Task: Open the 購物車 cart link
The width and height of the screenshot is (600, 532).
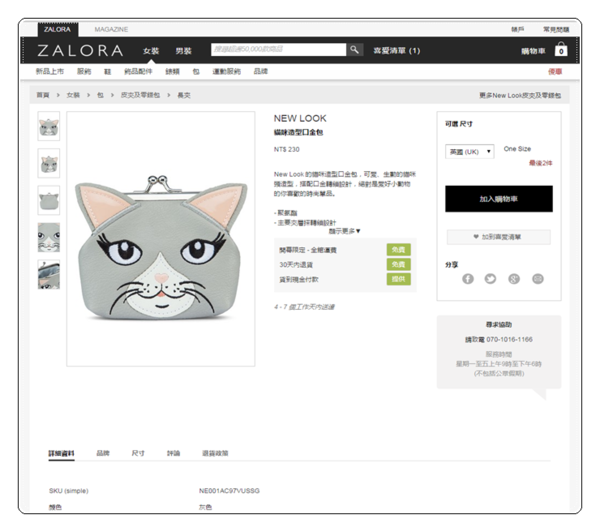Action: (x=533, y=51)
